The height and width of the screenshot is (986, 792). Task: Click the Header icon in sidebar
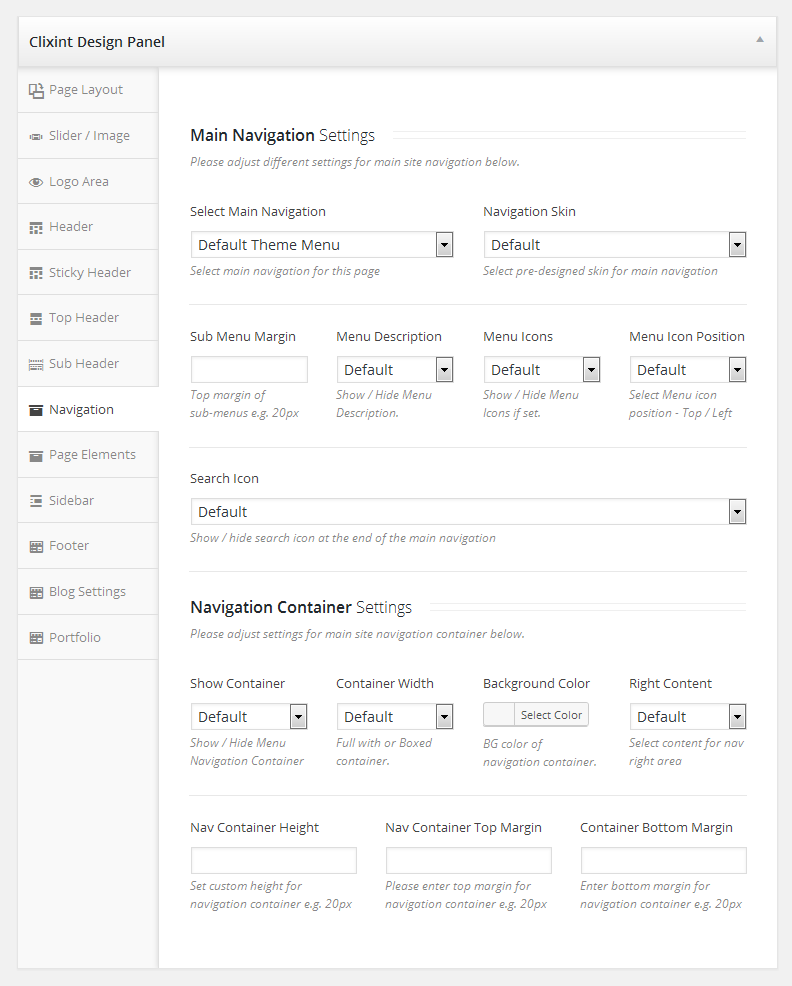point(36,227)
